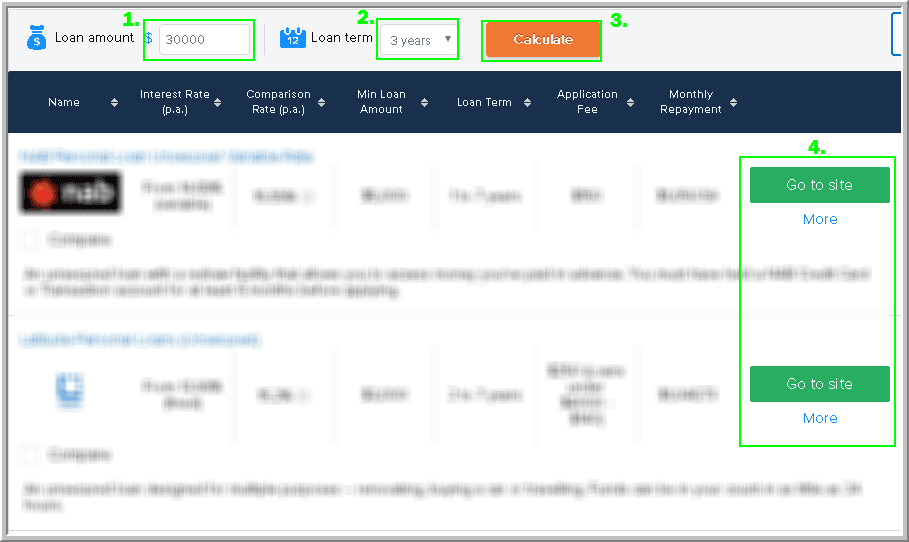Open the More link for the Latitude loan
The image size is (909, 542).
820,418
